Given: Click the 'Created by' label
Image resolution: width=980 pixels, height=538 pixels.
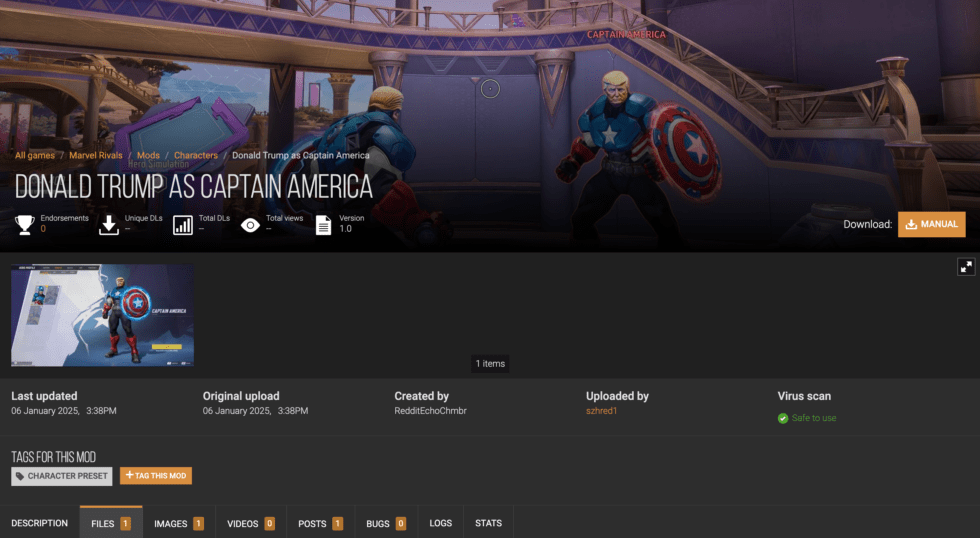Looking at the screenshot, I should 422,396.
